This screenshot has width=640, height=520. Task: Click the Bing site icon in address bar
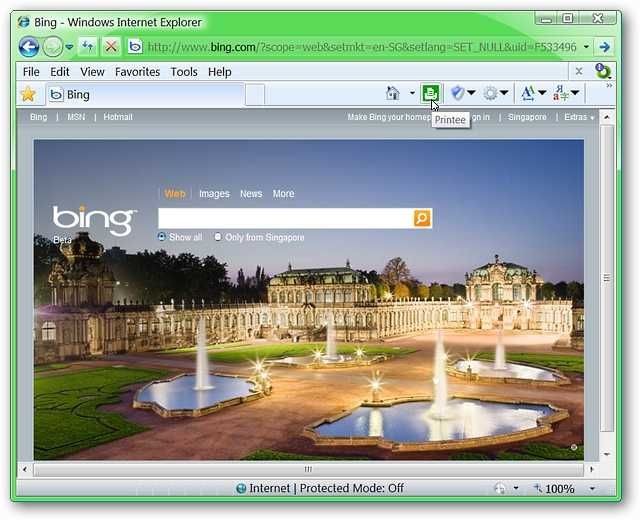pyautogui.click(x=135, y=47)
